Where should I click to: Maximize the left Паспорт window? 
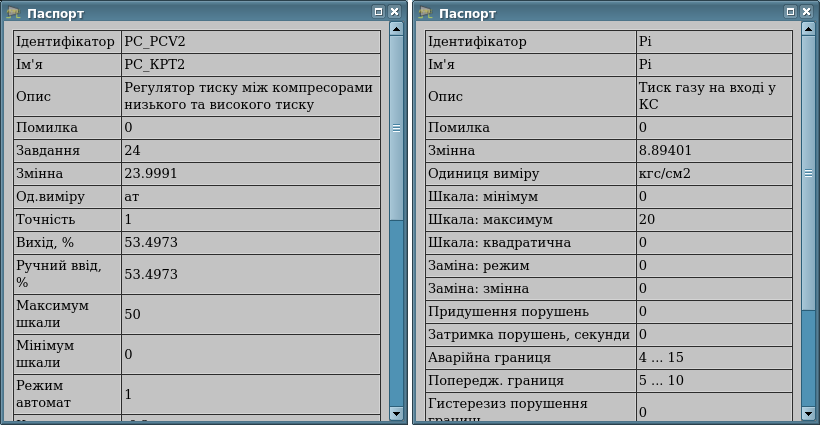tap(379, 12)
